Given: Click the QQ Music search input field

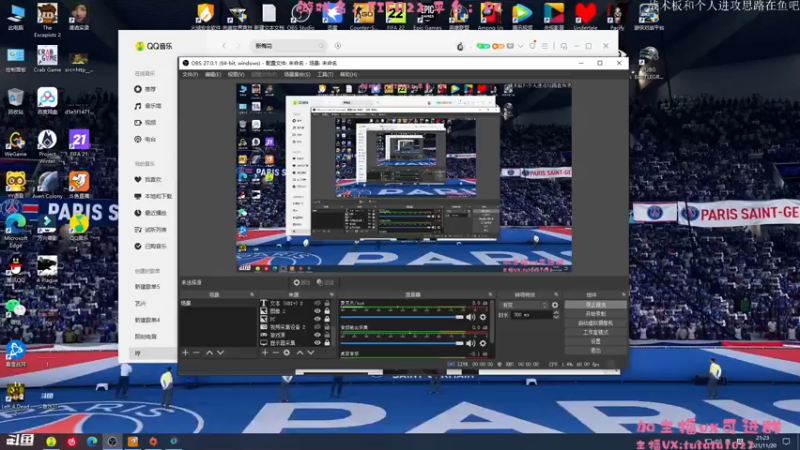Looking at the screenshot, I should click(289, 46).
